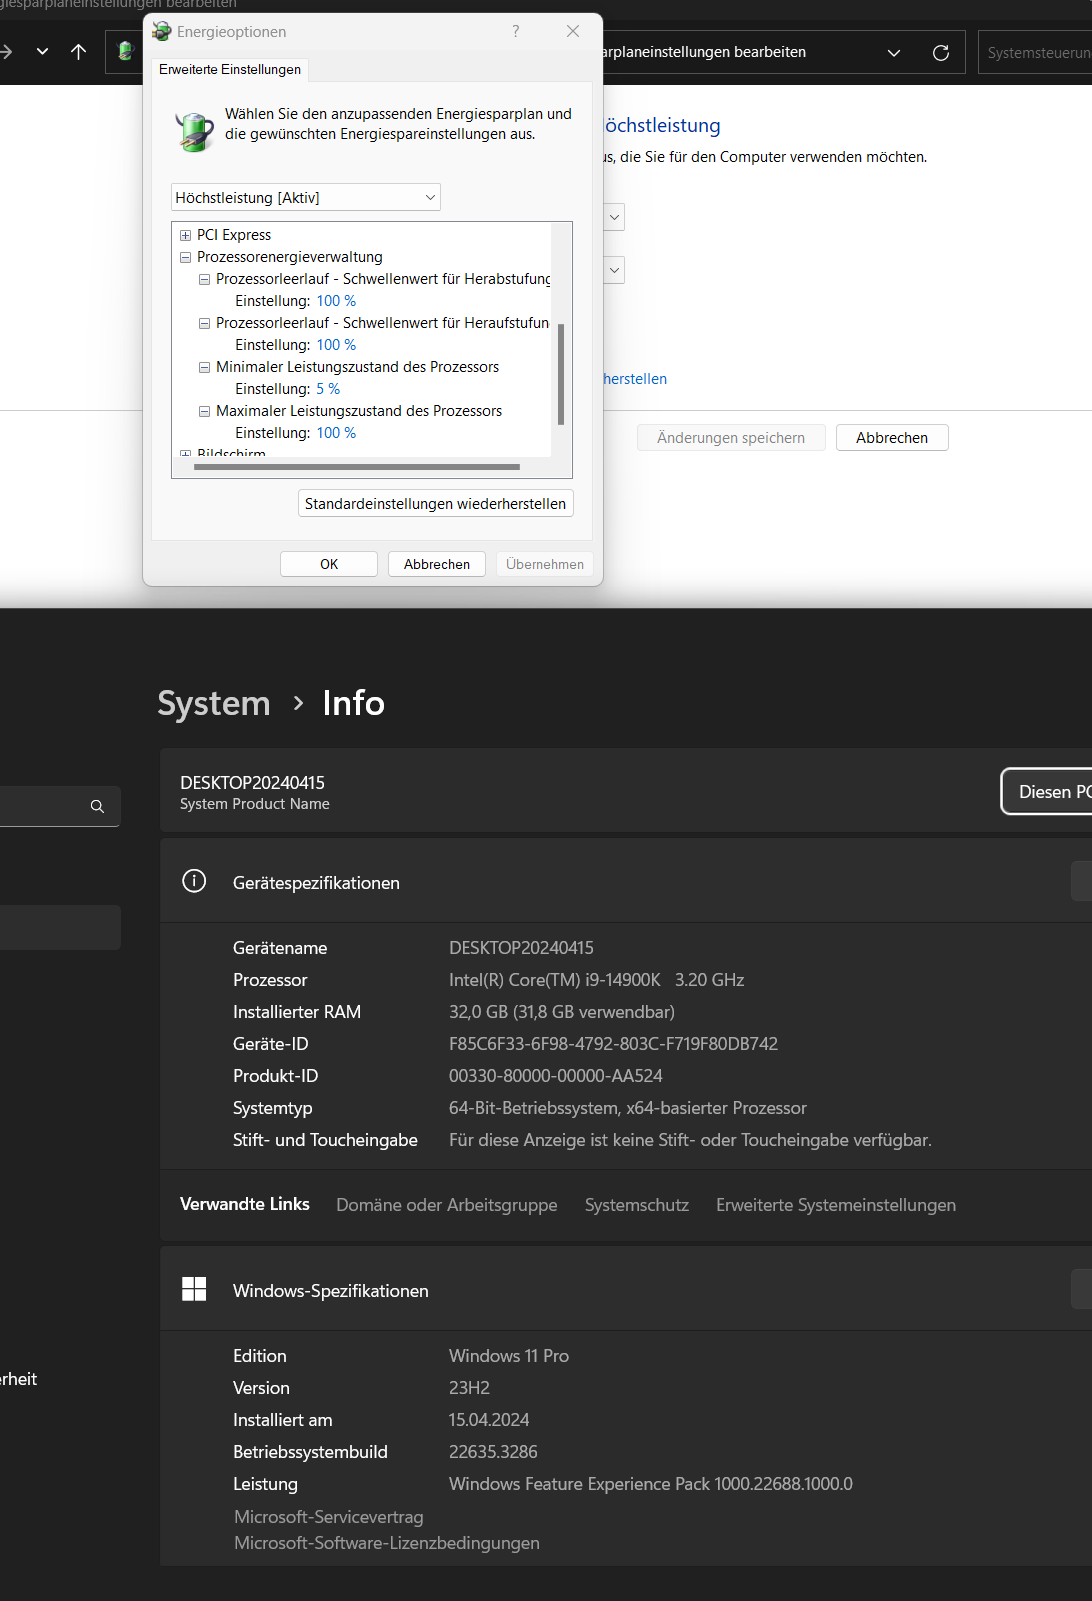Open the Systemschutz link
1092x1601 pixels.
637,1205
